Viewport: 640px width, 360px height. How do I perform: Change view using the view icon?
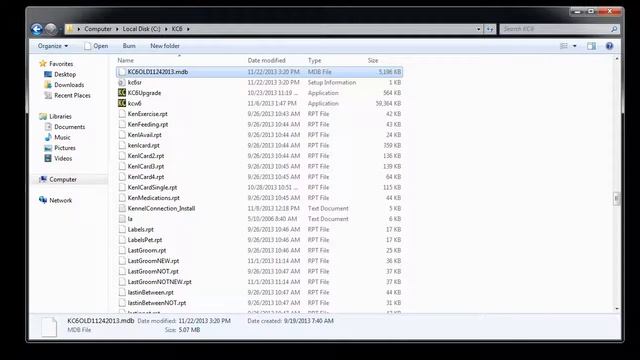tap(564, 46)
